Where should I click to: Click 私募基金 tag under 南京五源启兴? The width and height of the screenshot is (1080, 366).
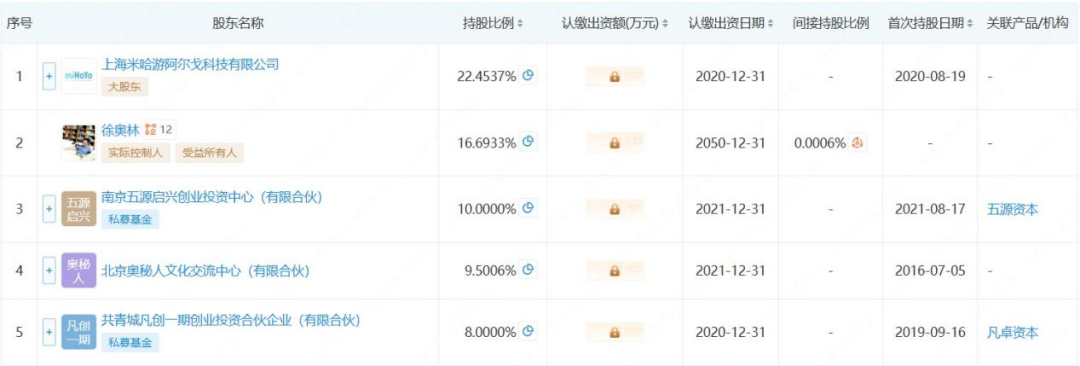(130, 220)
